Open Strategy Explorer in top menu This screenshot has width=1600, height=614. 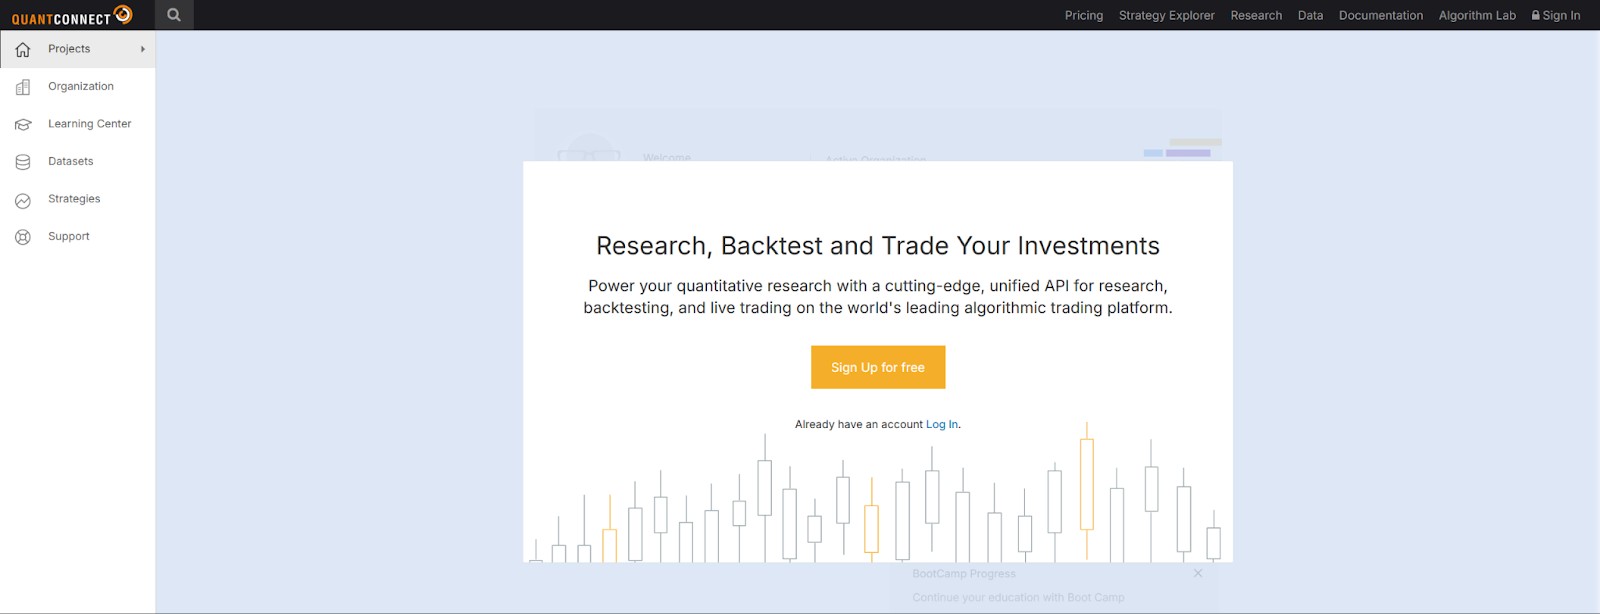point(1166,15)
